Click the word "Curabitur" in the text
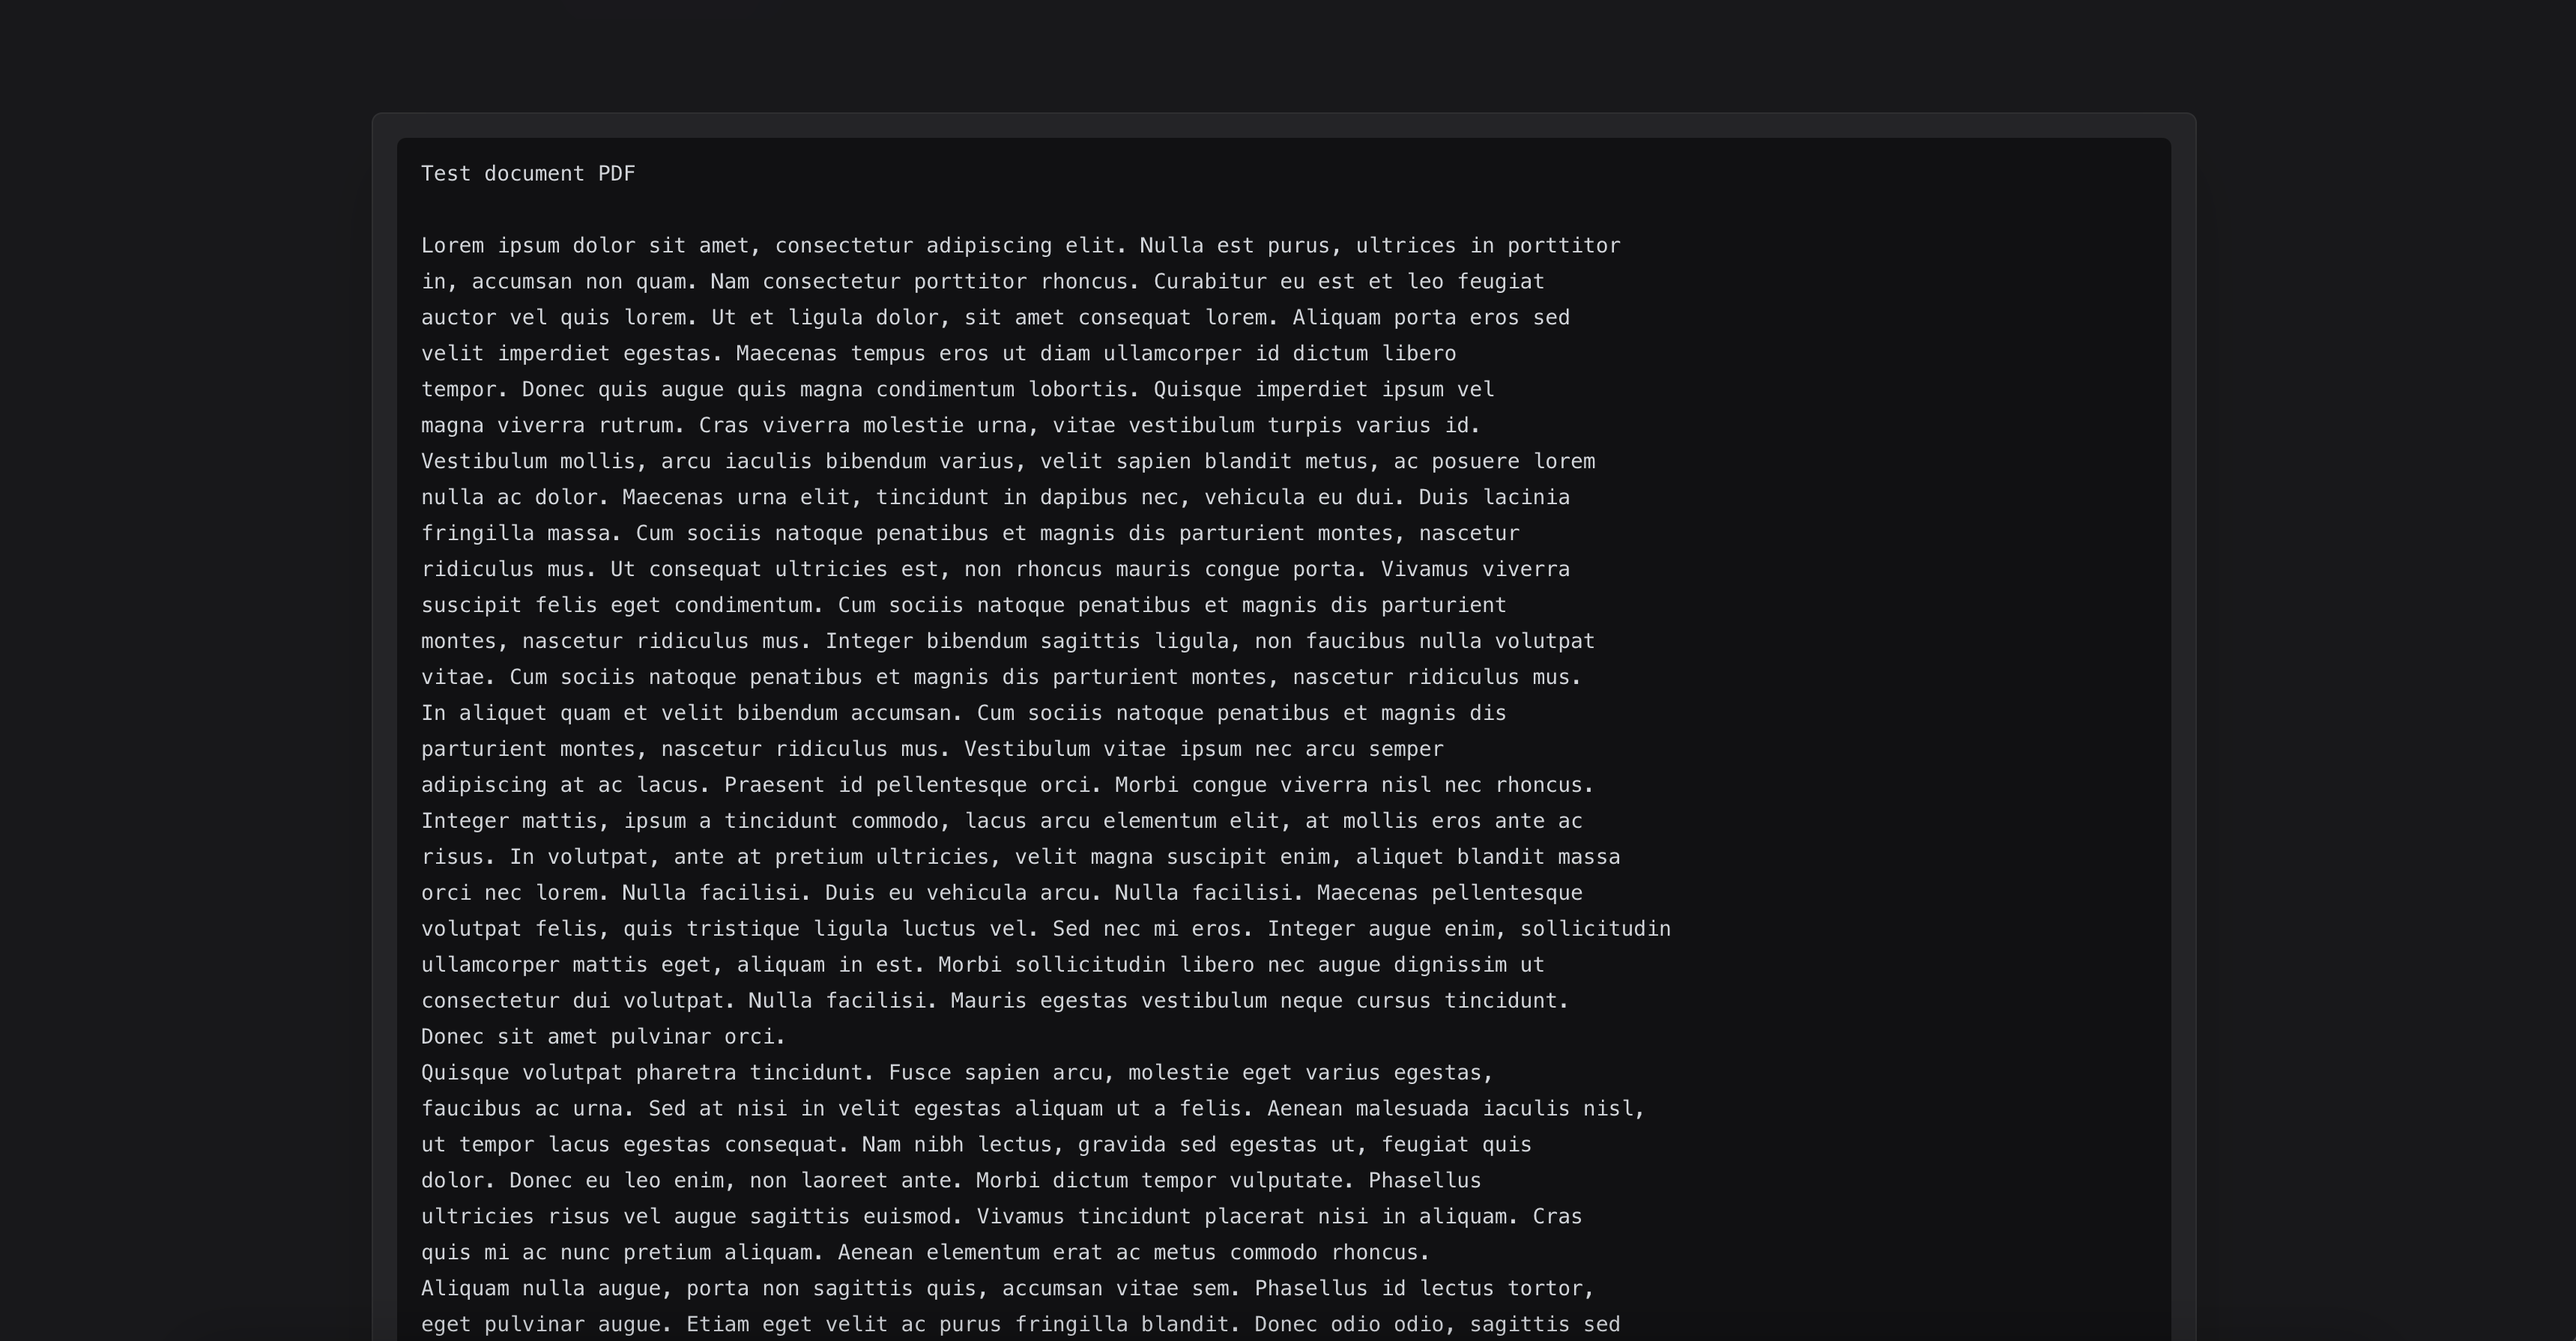2576x1341 pixels. pos(1210,282)
